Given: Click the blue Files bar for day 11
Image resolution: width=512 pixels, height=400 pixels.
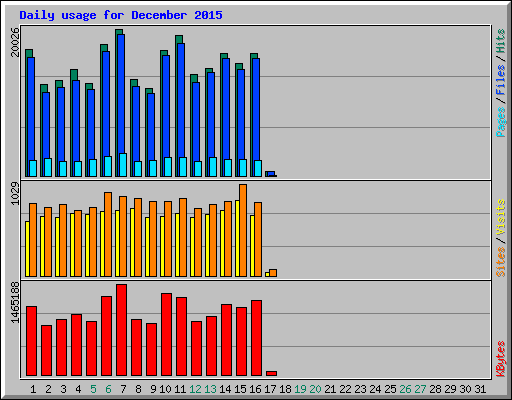Looking at the screenshot, I should pyautogui.click(x=181, y=101).
